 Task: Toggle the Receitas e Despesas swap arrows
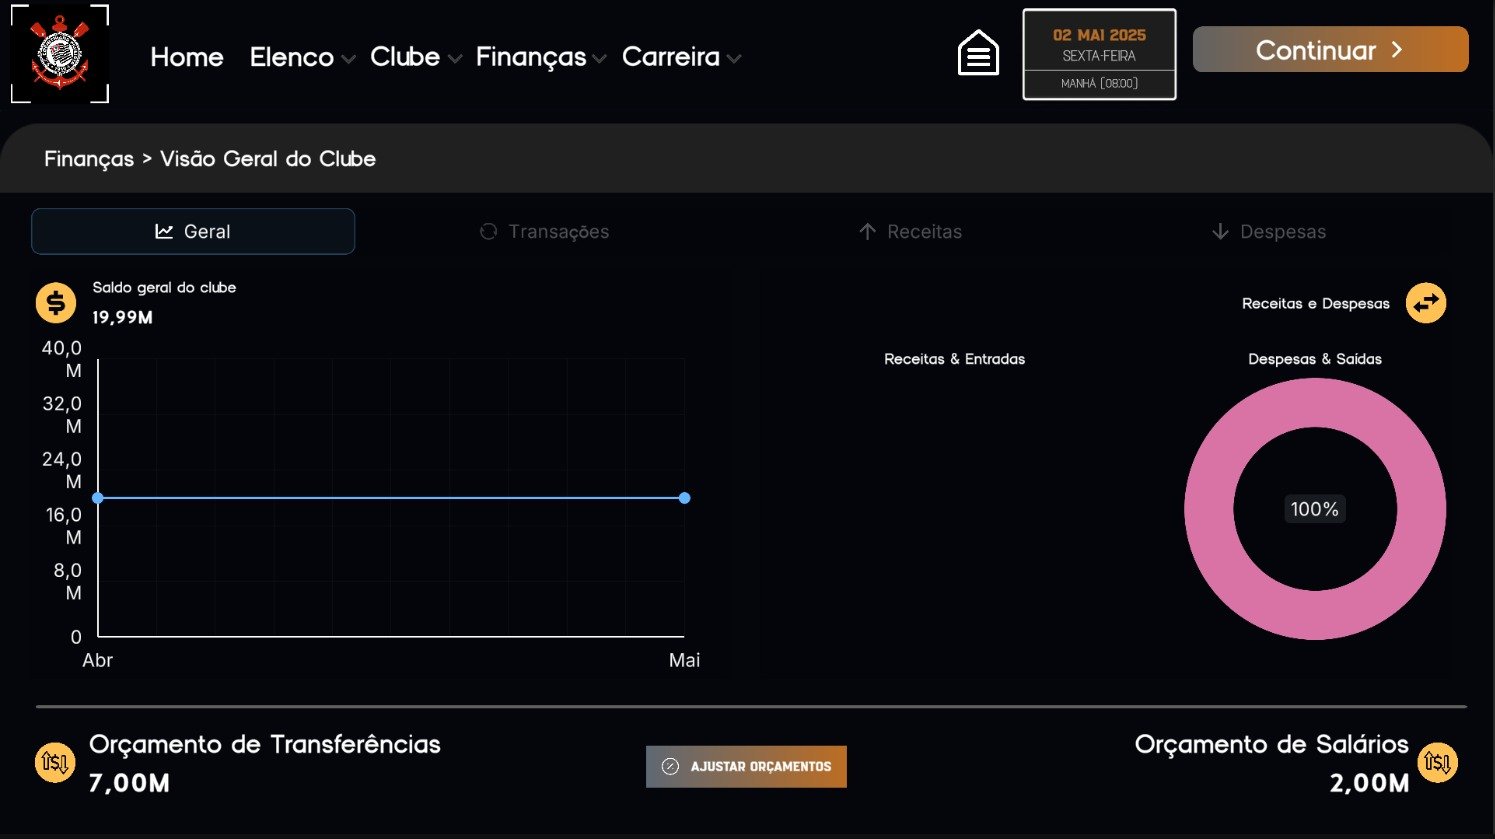pyautogui.click(x=1425, y=303)
